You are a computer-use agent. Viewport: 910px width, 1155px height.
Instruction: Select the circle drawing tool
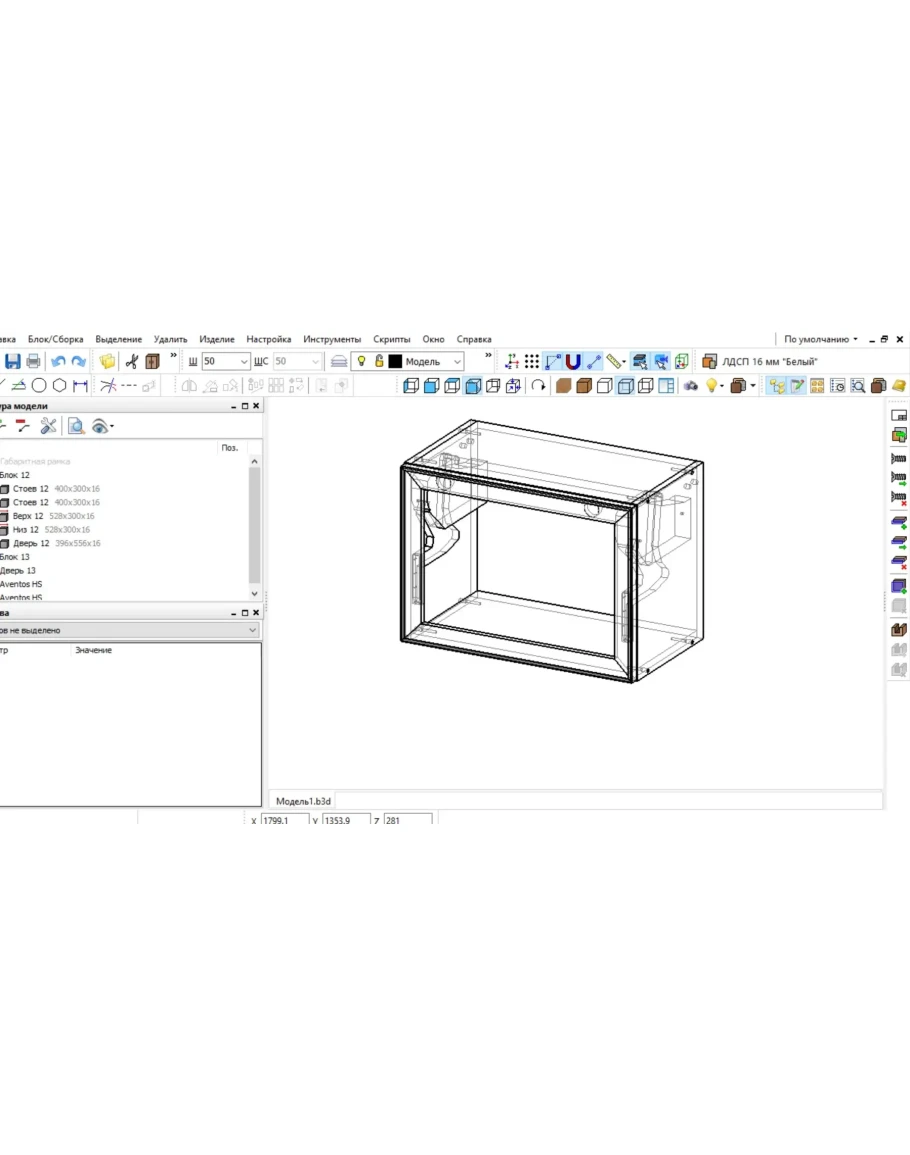tap(39, 386)
